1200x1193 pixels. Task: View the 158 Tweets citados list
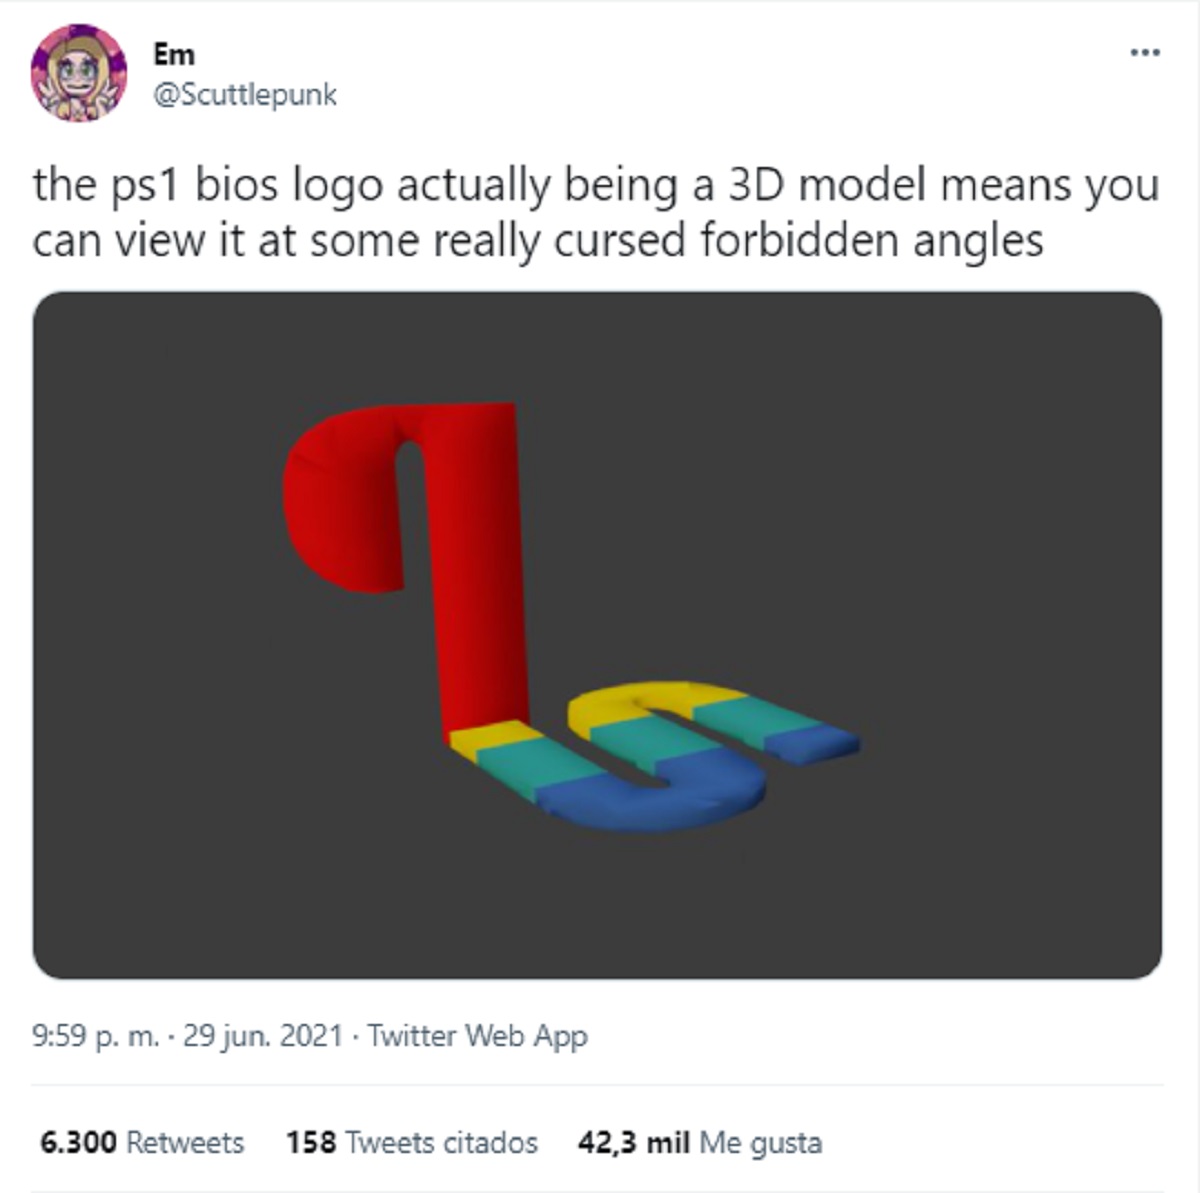(x=411, y=1142)
